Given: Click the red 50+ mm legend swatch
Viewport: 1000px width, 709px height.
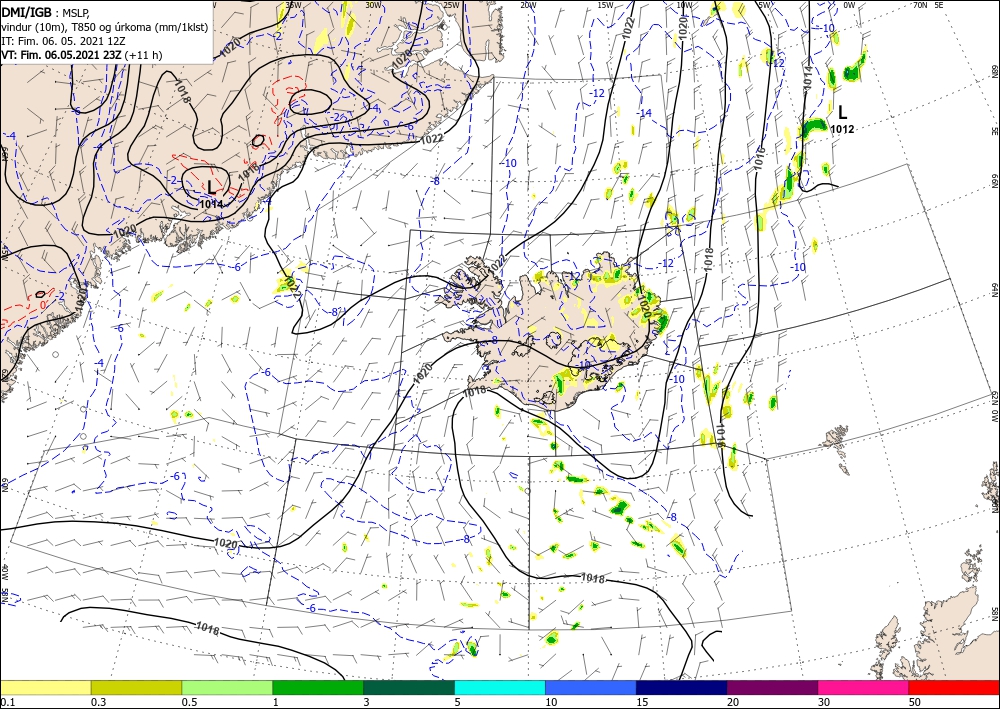Looking at the screenshot, I should (x=954, y=687).
